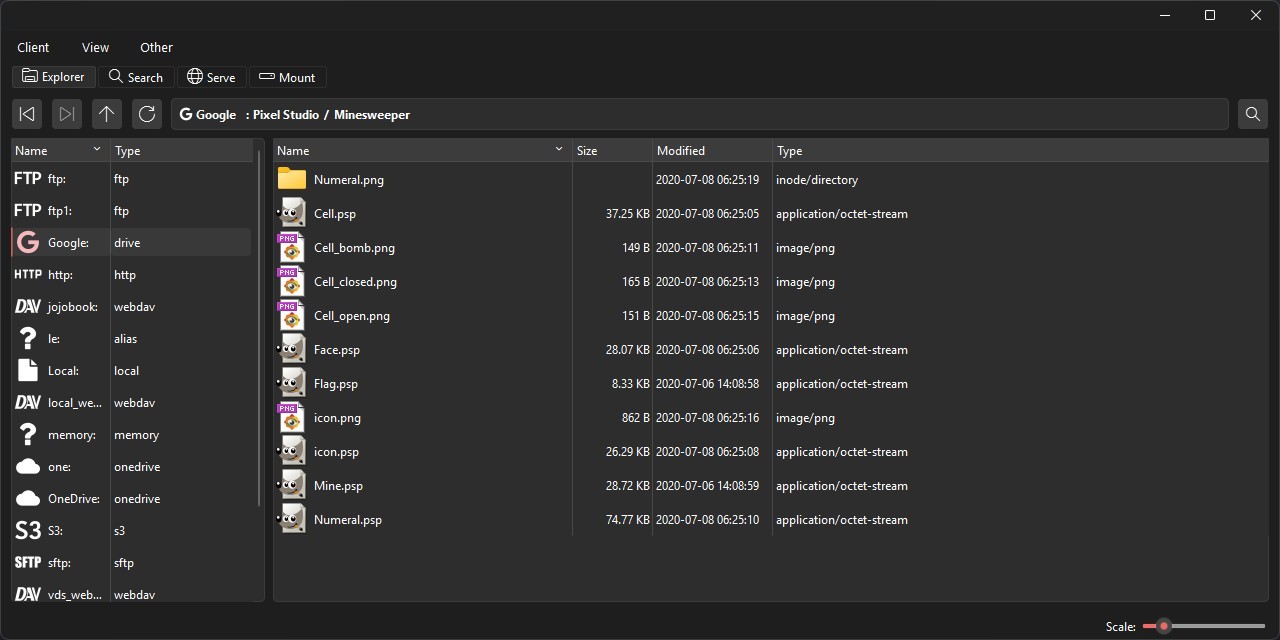The image size is (1280, 640).
Task: Click the 37.25 KB size cell
Action: (x=628, y=214)
